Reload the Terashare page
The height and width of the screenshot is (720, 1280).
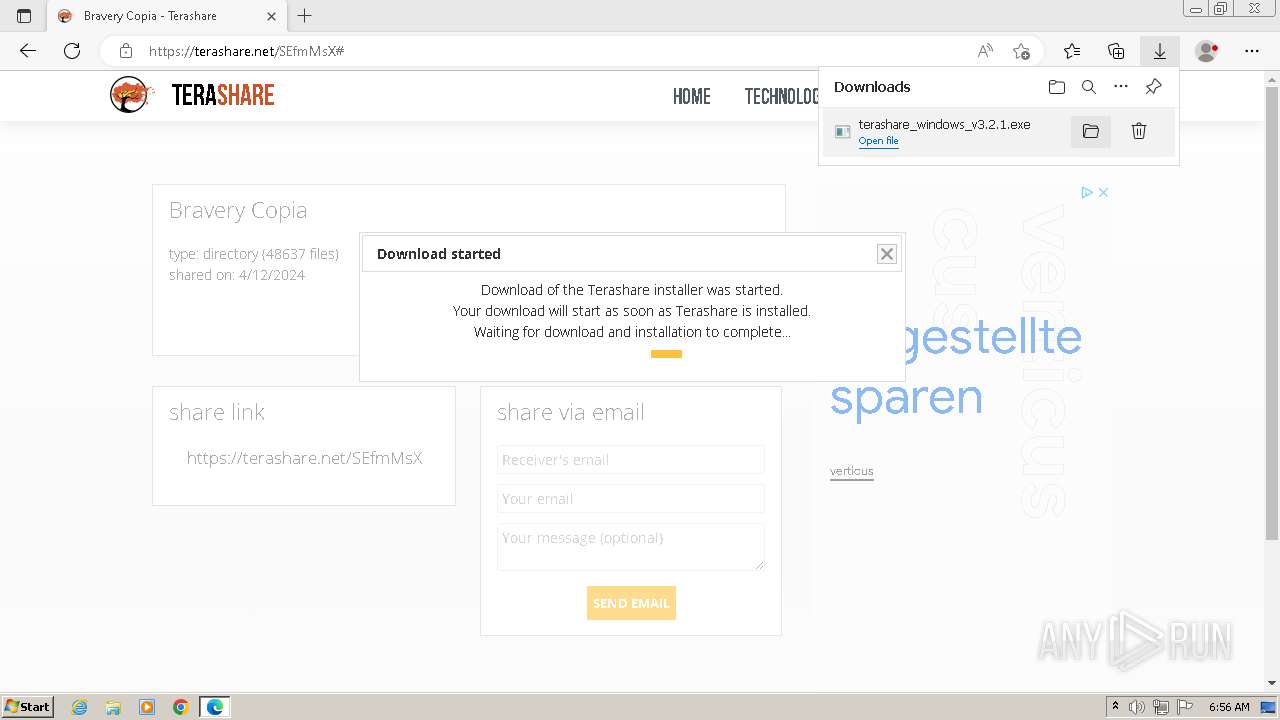(72, 51)
